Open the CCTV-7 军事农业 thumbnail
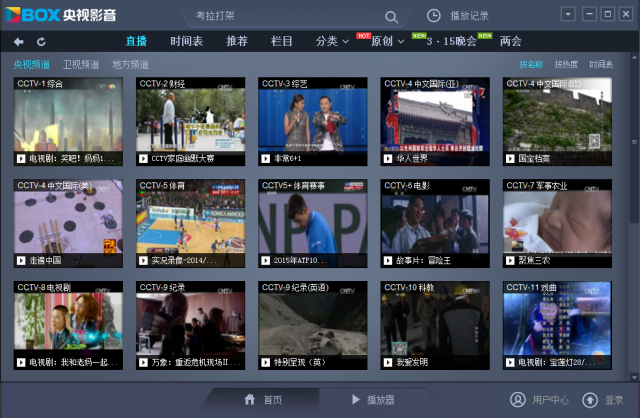The height and width of the screenshot is (418, 640). pos(557,223)
